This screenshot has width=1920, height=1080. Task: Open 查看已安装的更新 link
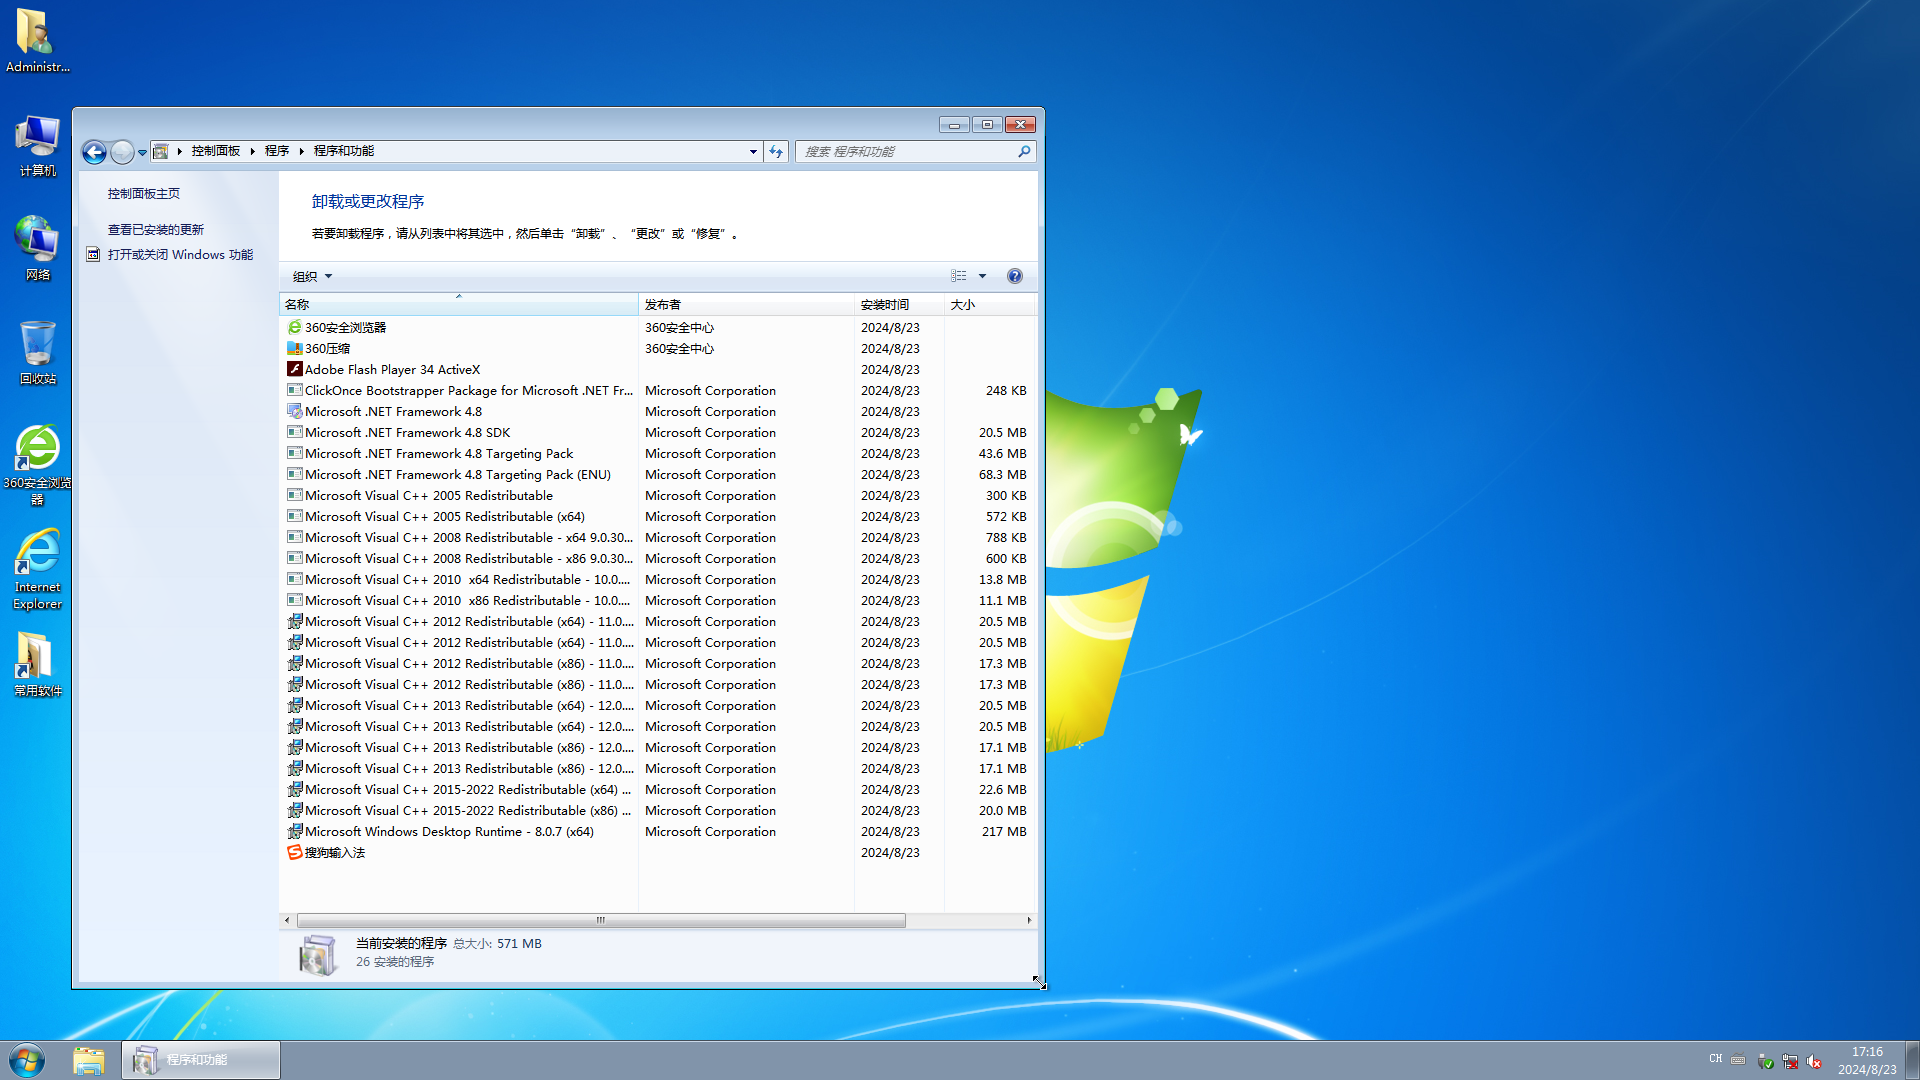pyautogui.click(x=156, y=230)
